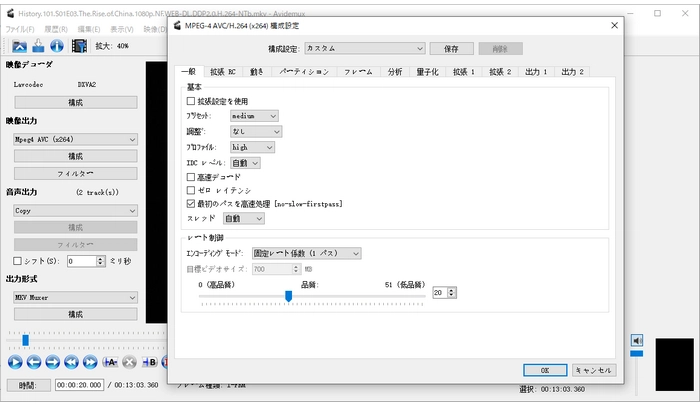Uncheck the no-slow-firstpass option

coord(192,203)
